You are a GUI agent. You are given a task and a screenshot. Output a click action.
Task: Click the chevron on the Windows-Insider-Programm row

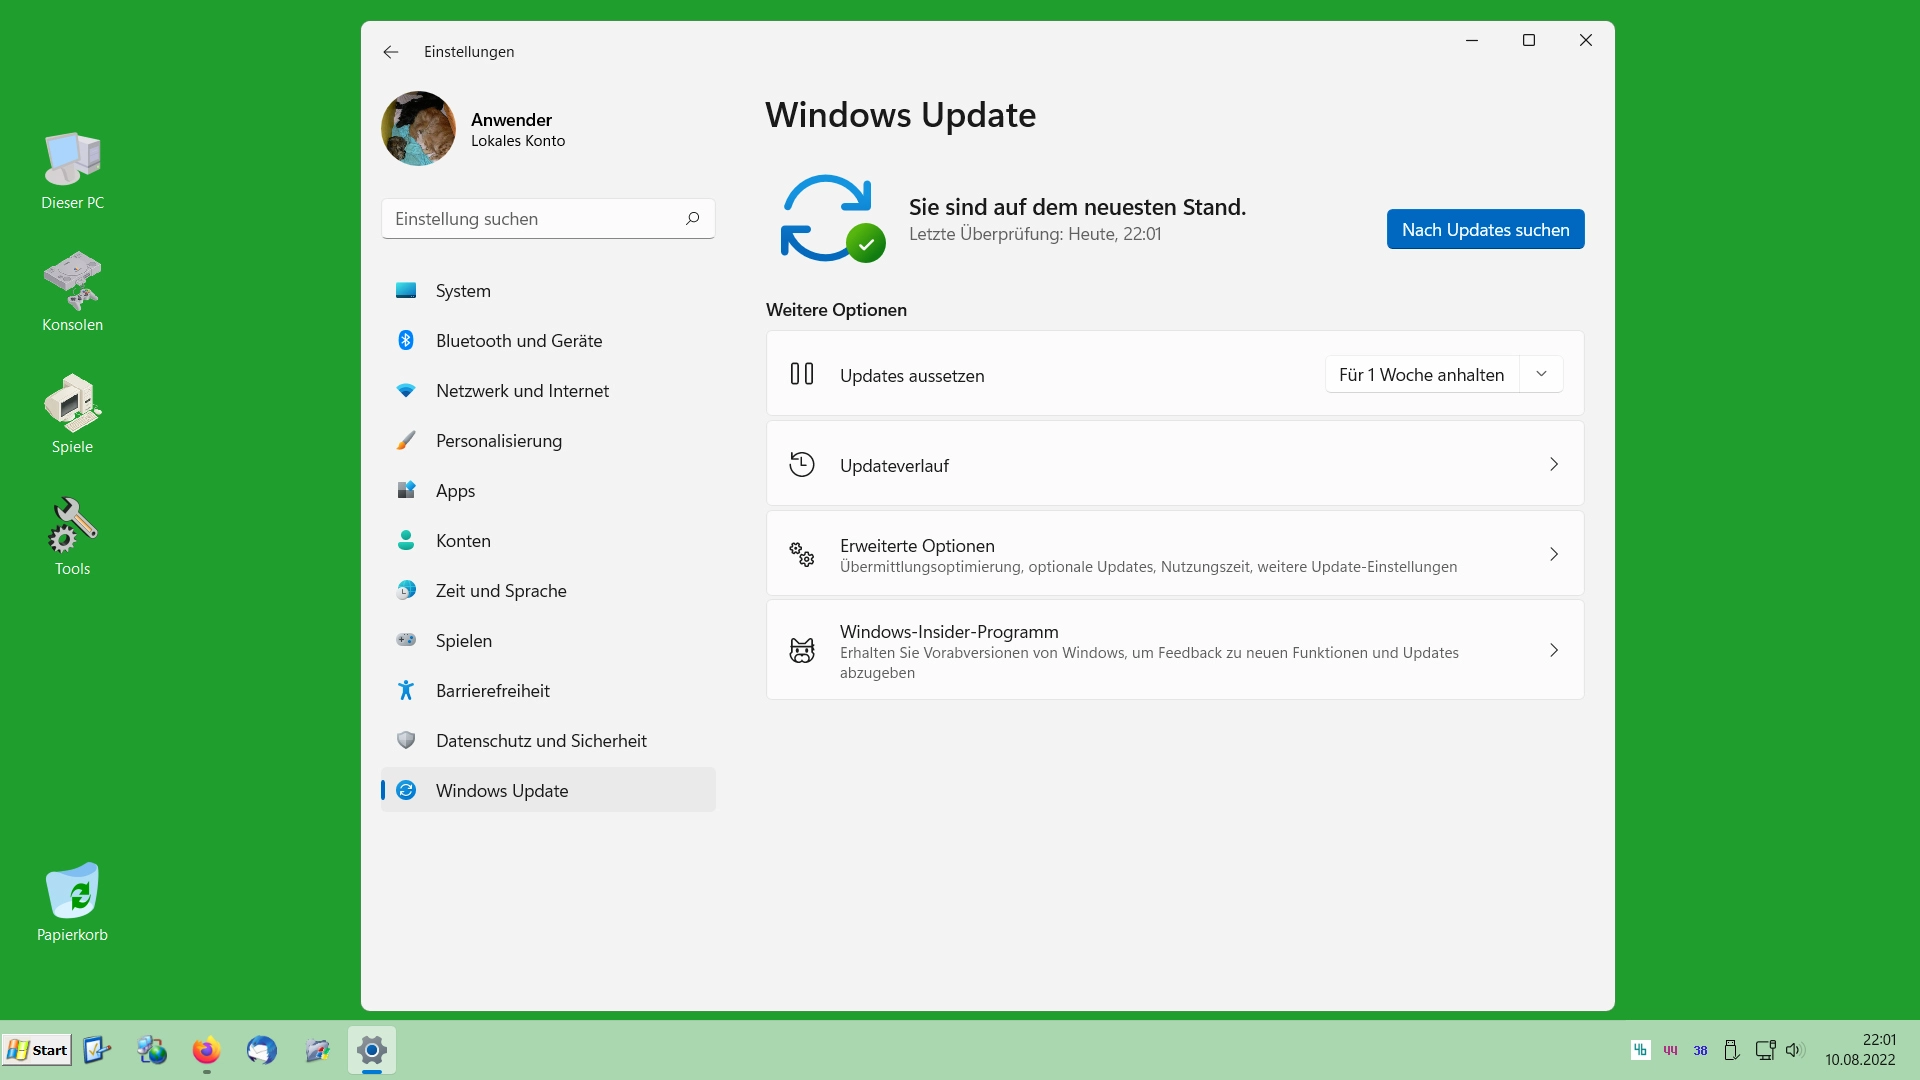tap(1554, 650)
